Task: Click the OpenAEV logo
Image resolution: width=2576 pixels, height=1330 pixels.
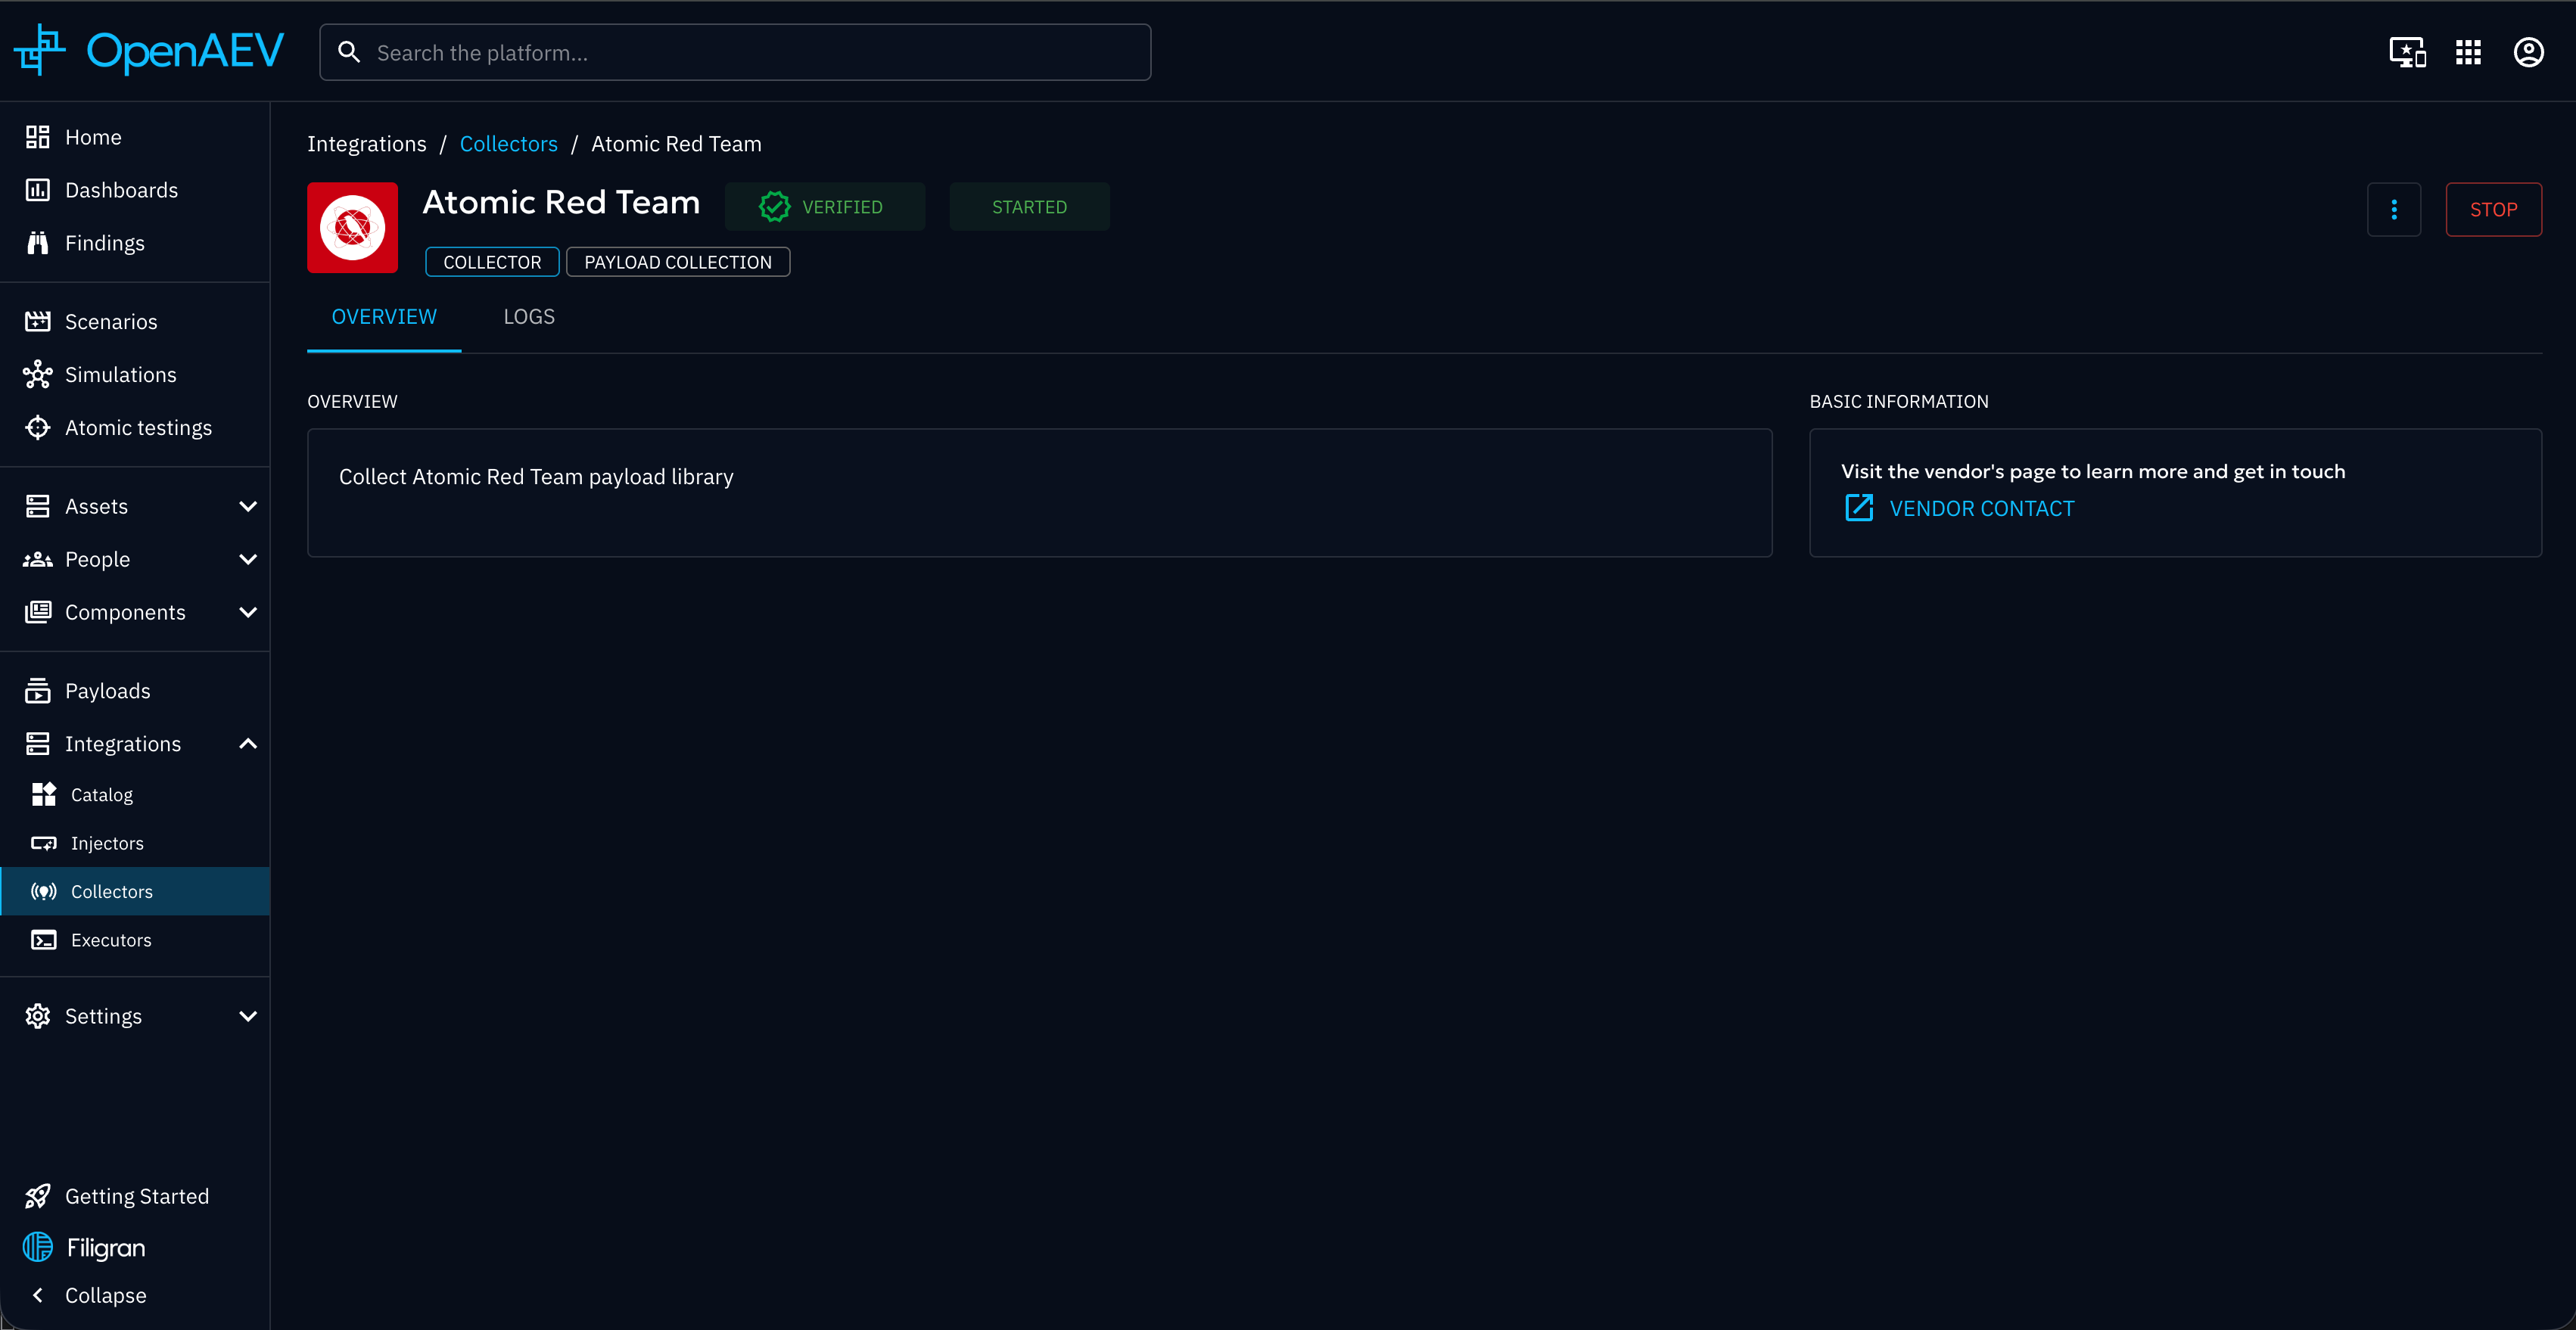Action: tap(149, 51)
